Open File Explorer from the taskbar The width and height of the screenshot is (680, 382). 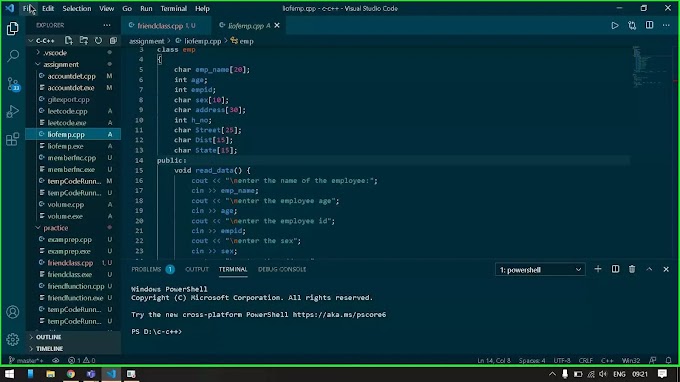point(51,374)
